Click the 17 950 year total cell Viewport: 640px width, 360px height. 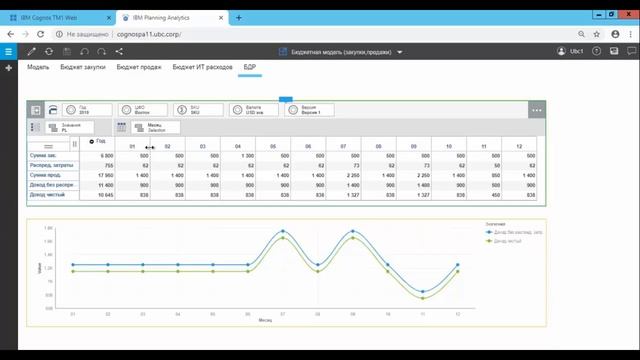click(98, 176)
